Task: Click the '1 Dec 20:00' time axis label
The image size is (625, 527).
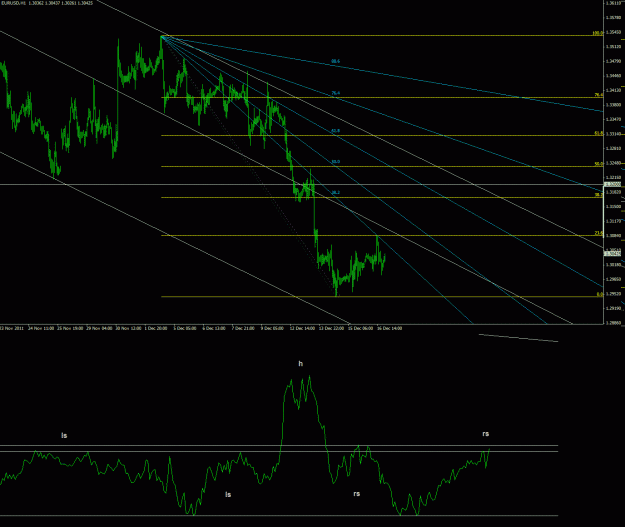Action: click(156, 328)
